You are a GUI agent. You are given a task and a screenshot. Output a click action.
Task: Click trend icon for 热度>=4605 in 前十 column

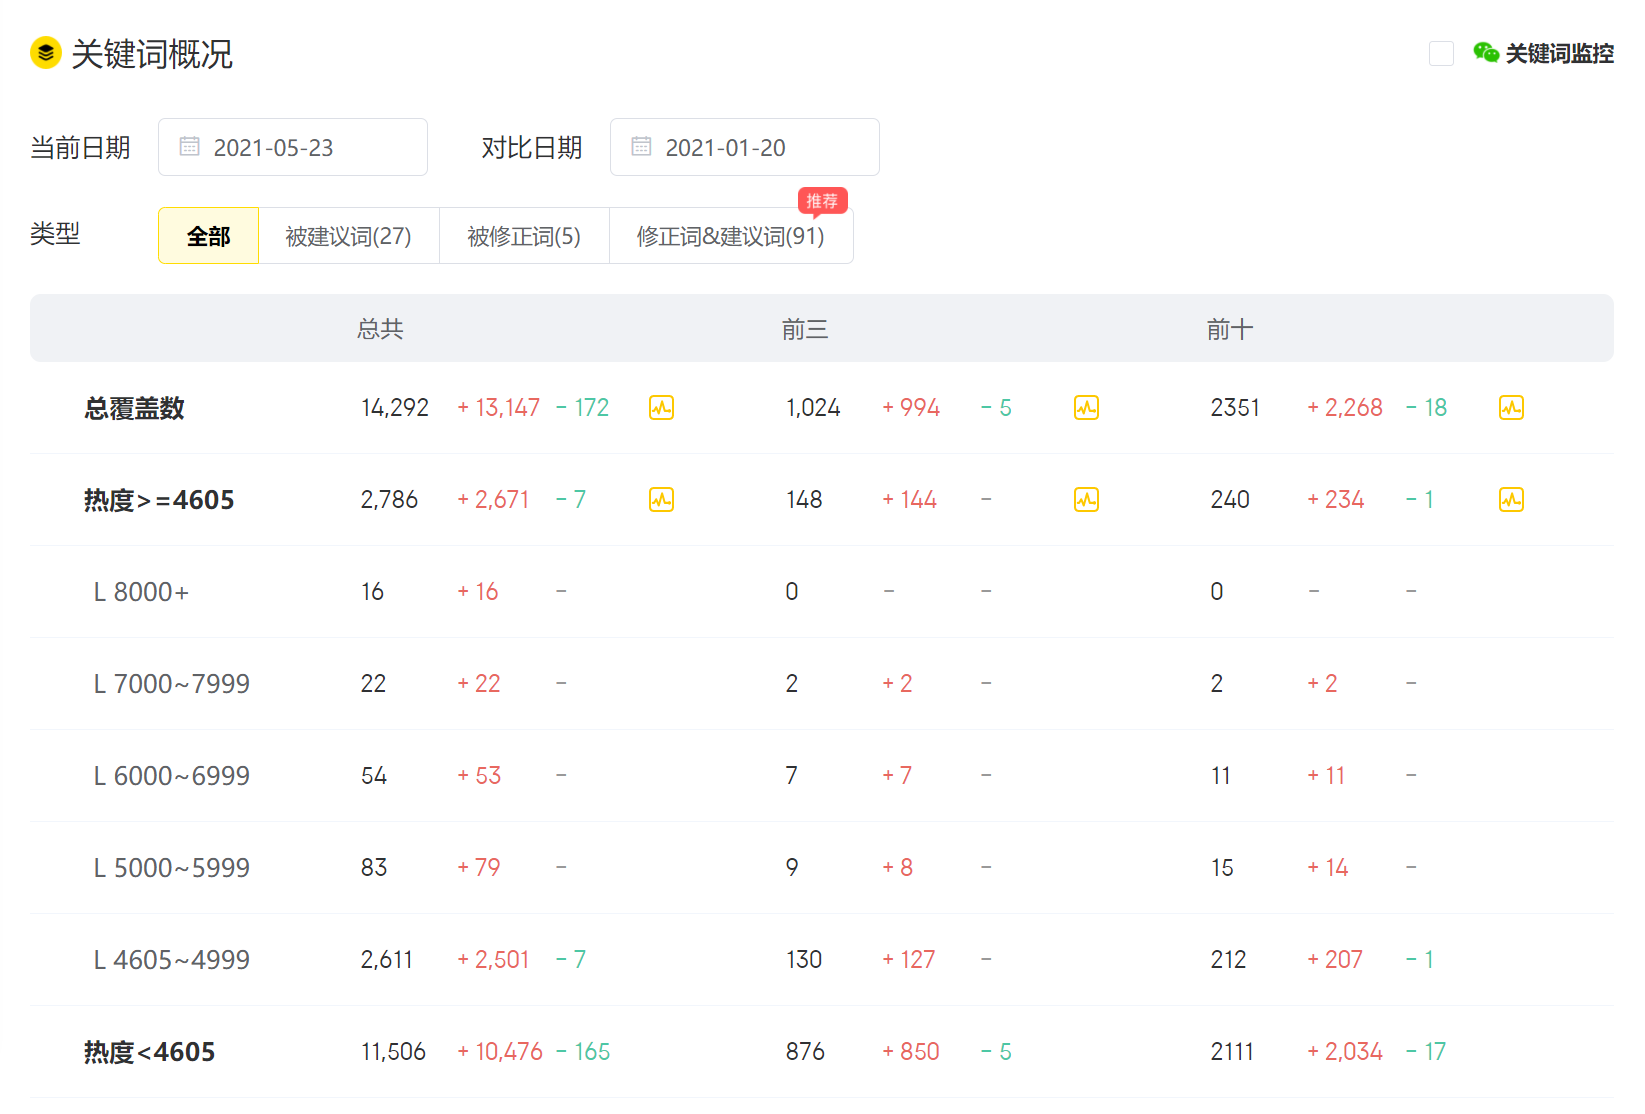click(x=1512, y=498)
